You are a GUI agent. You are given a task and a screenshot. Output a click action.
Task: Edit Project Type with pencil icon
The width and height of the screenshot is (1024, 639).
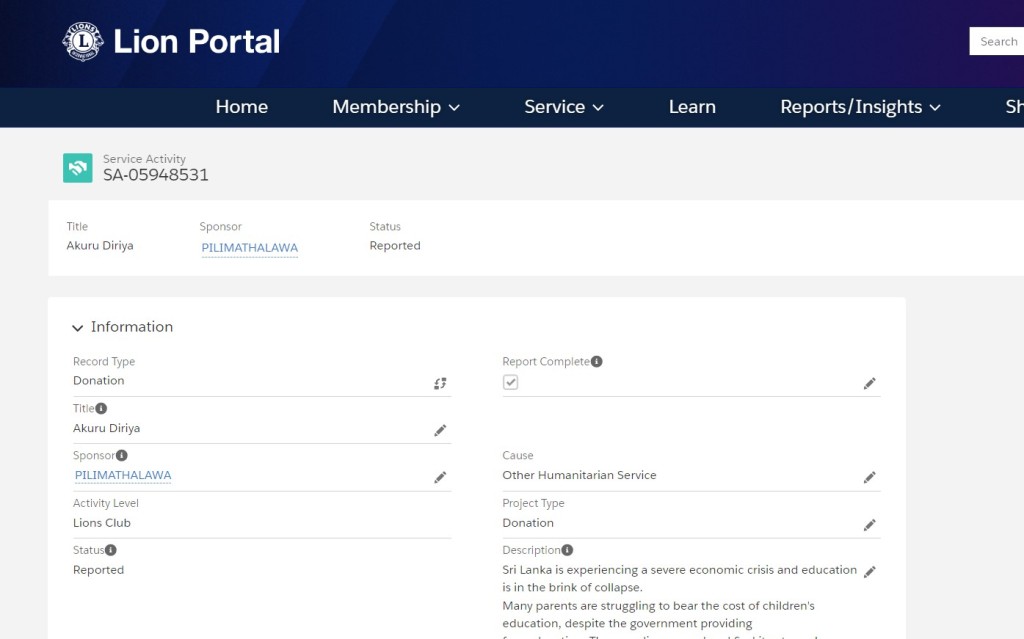tap(869, 525)
